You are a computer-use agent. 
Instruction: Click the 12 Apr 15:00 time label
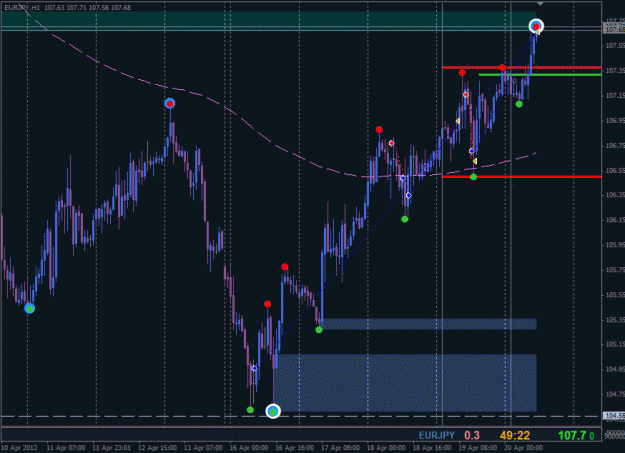[x=157, y=448]
